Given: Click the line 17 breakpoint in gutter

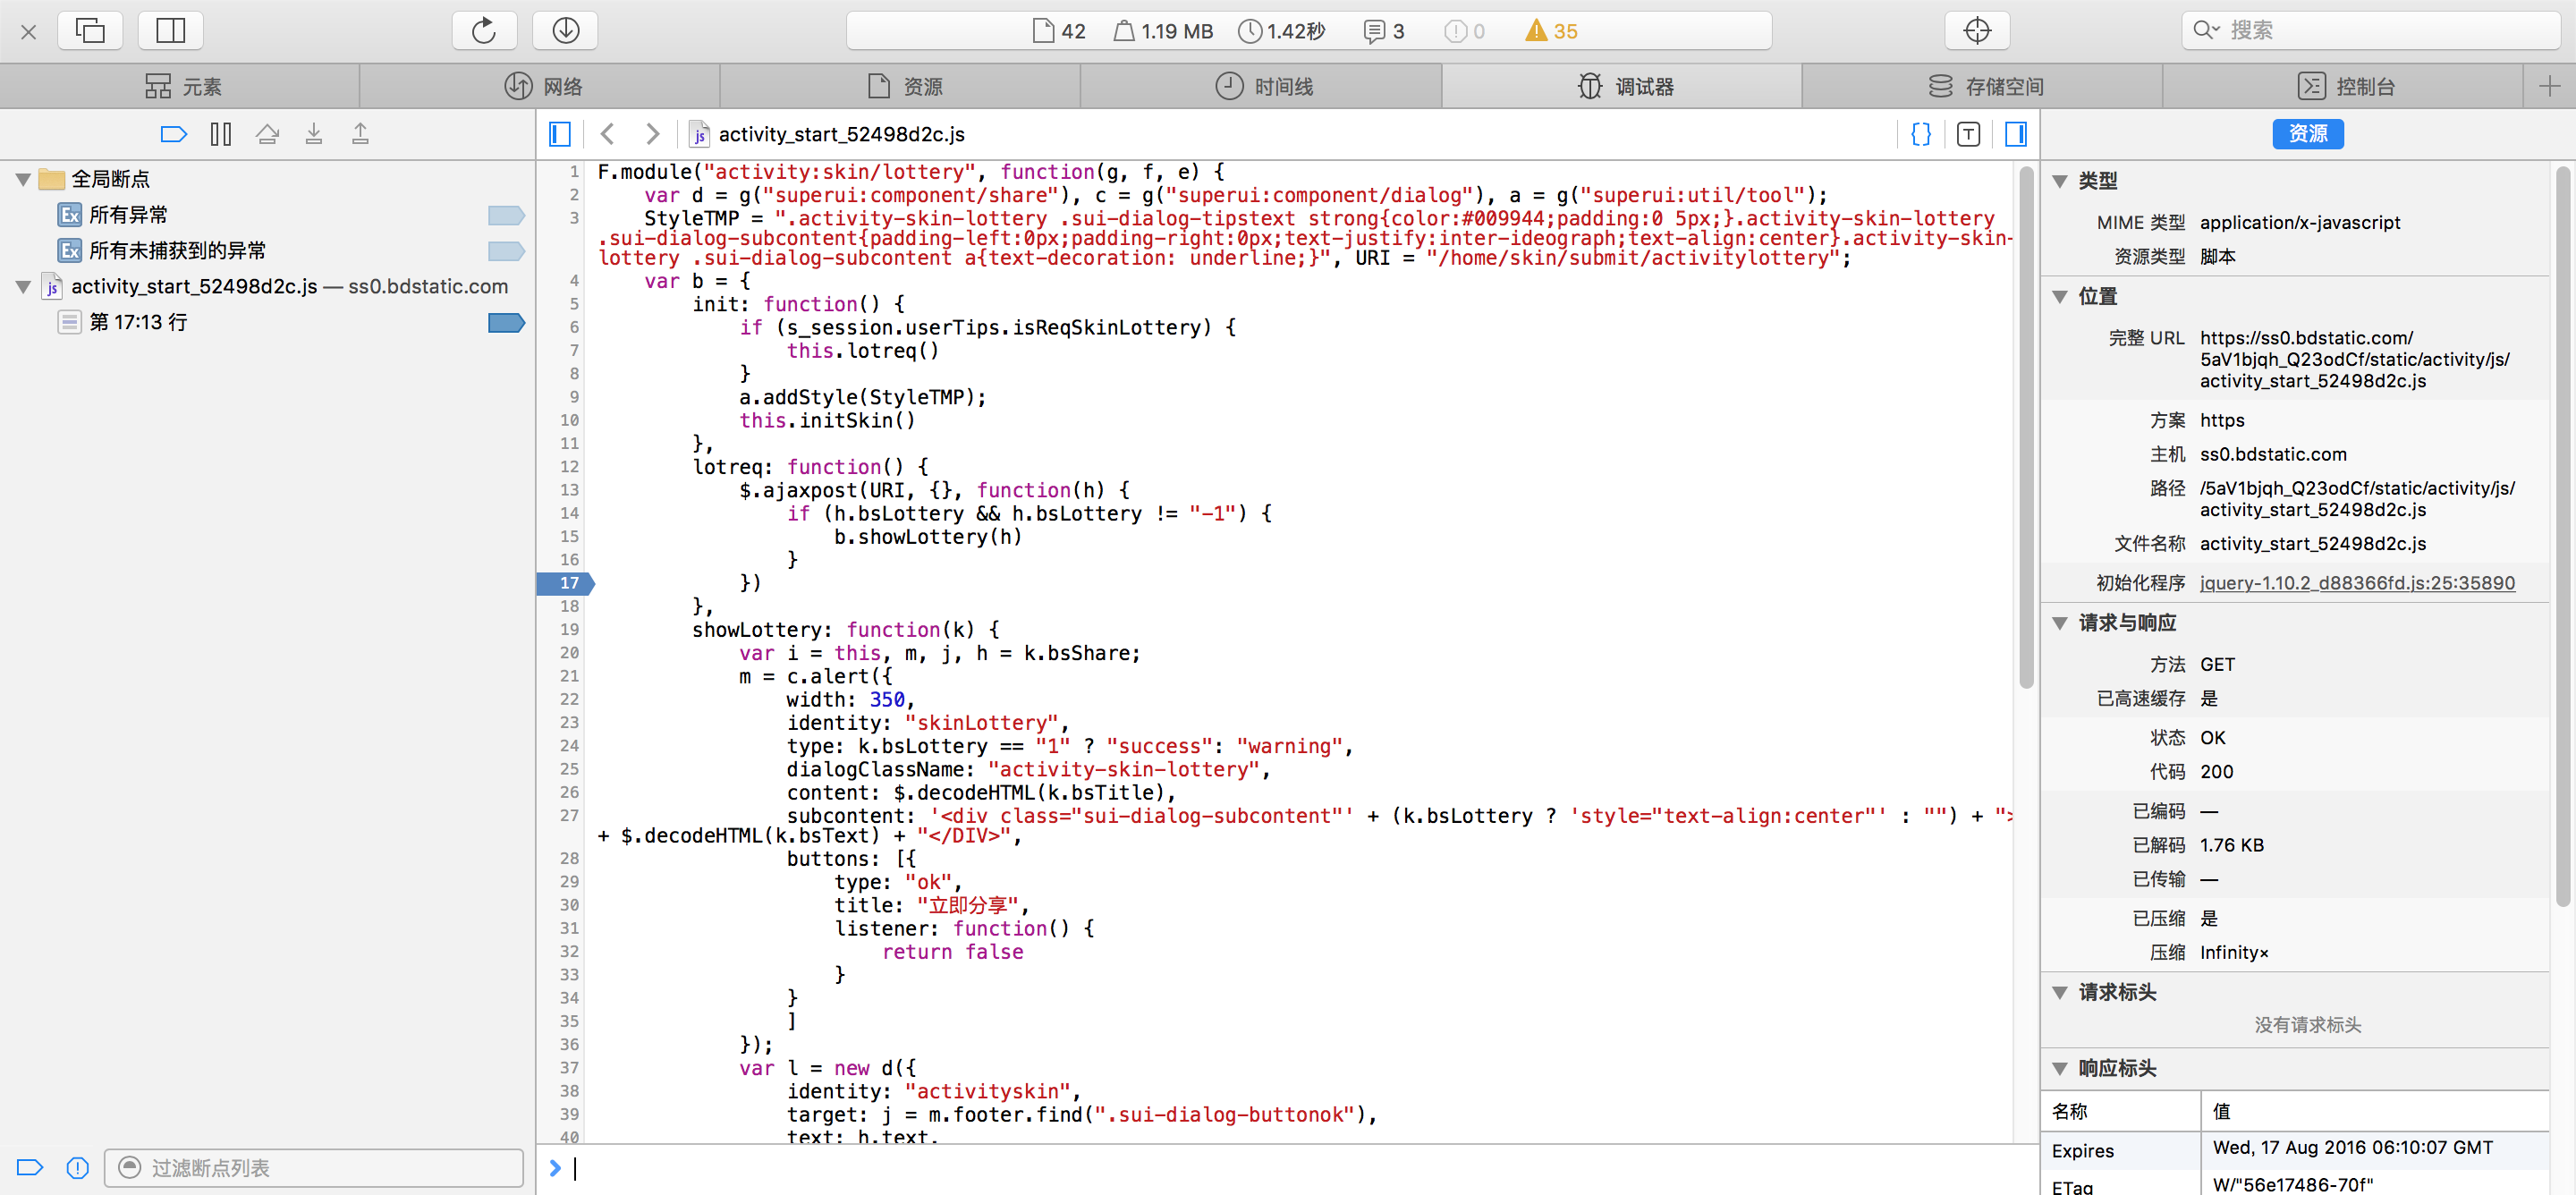Looking at the screenshot, I should coord(566,583).
